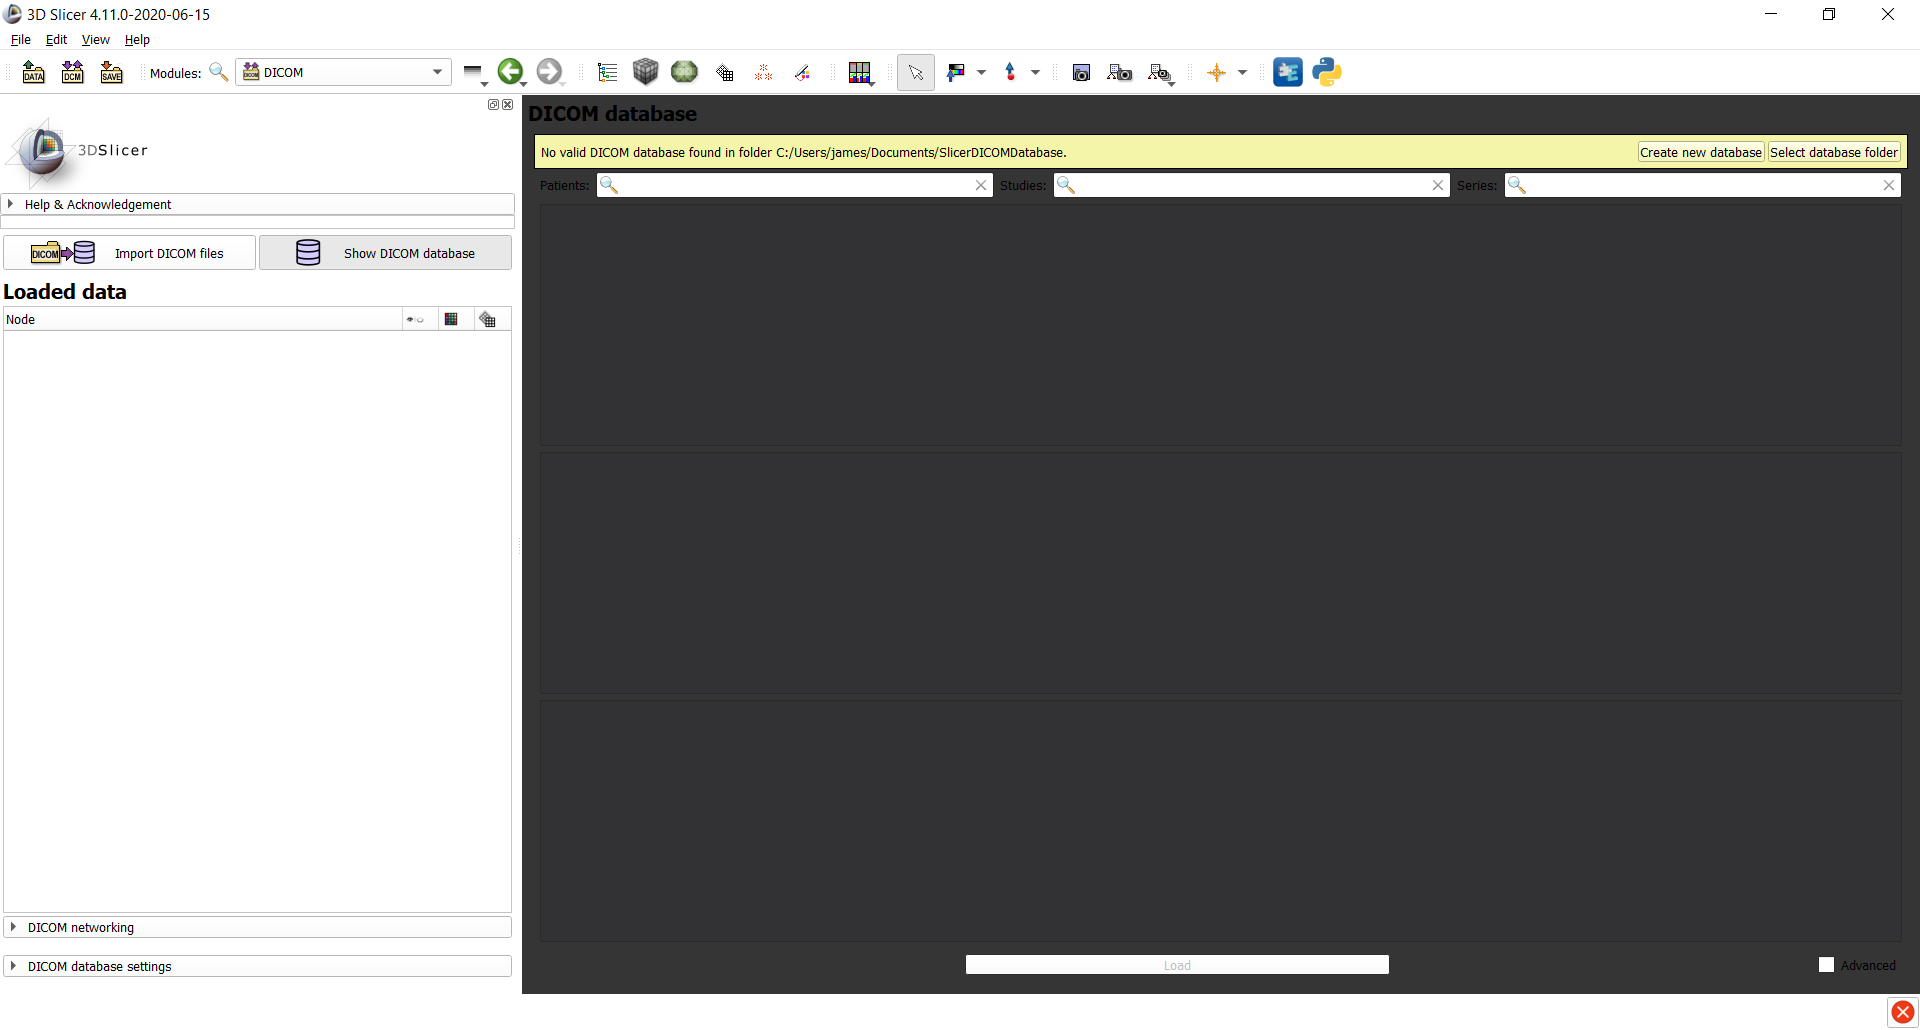This screenshot has width=1920, height=1030.
Task: Go back to the previous module
Action: 510,71
